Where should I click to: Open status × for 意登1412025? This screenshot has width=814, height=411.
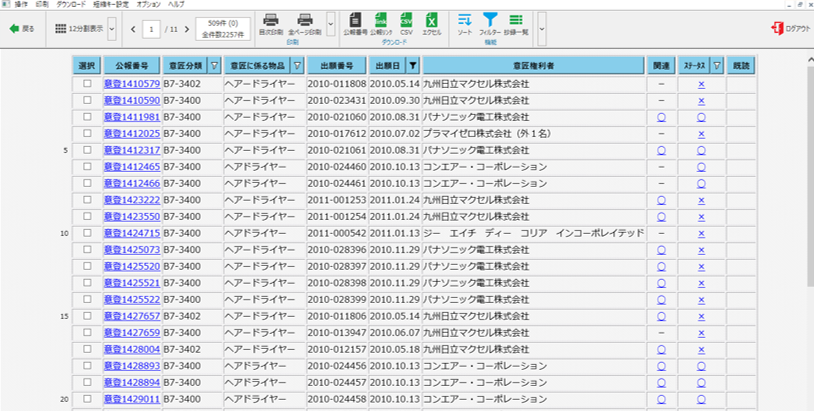(x=701, y=134)
